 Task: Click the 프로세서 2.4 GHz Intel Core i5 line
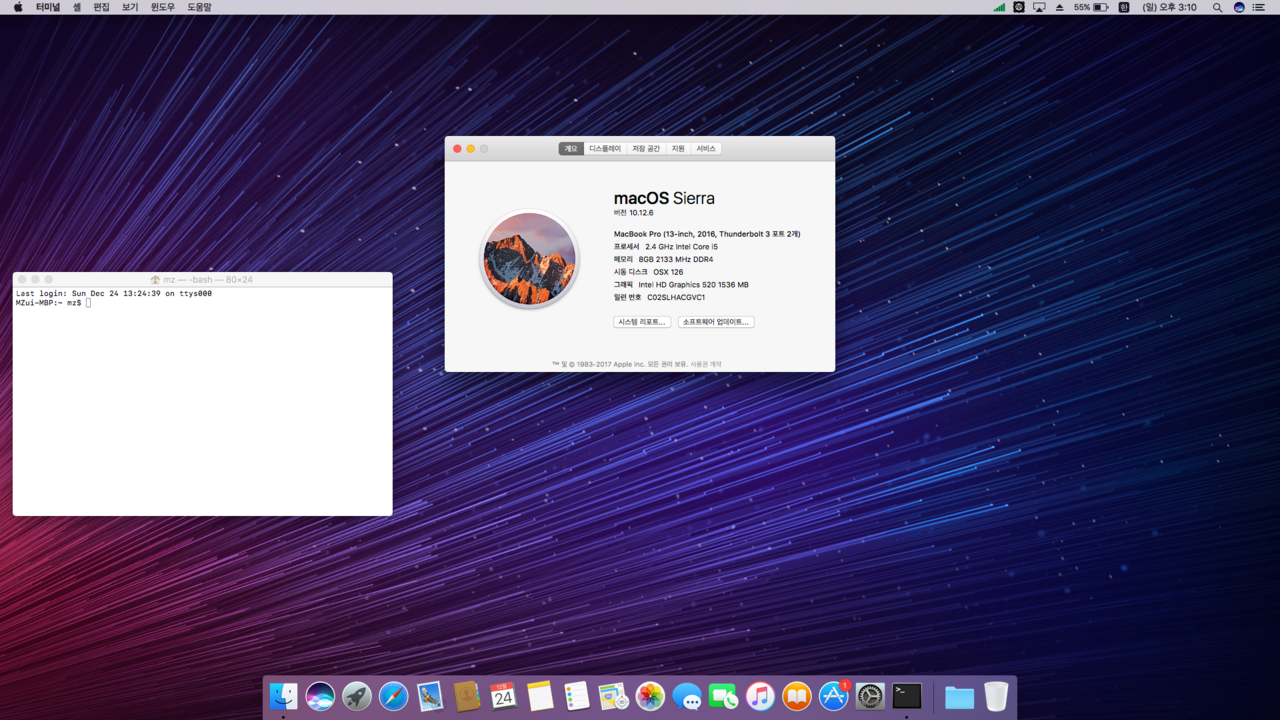pos(666,247)
